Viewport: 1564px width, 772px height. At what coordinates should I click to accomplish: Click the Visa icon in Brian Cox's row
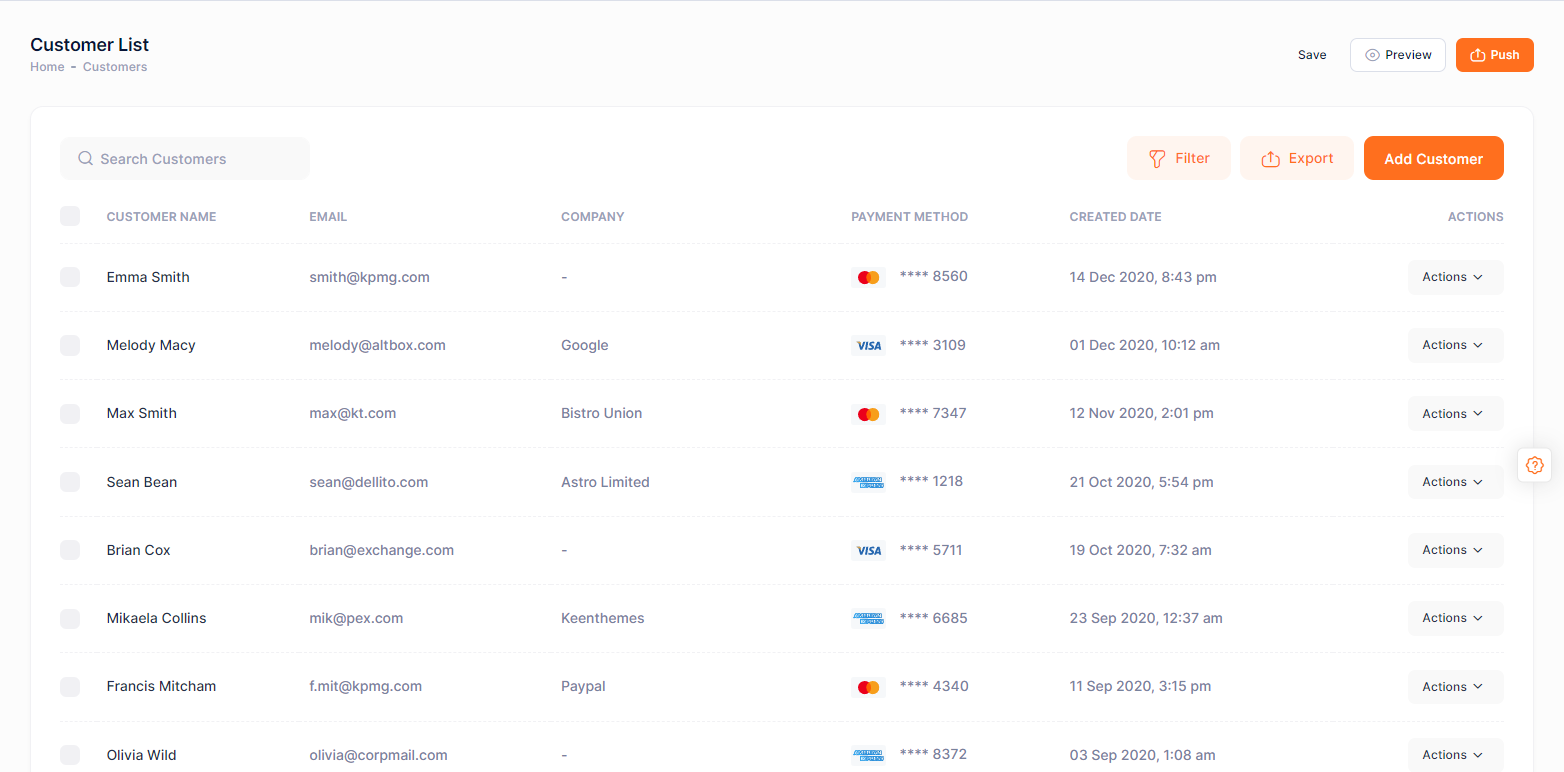(x=868, y=550)
